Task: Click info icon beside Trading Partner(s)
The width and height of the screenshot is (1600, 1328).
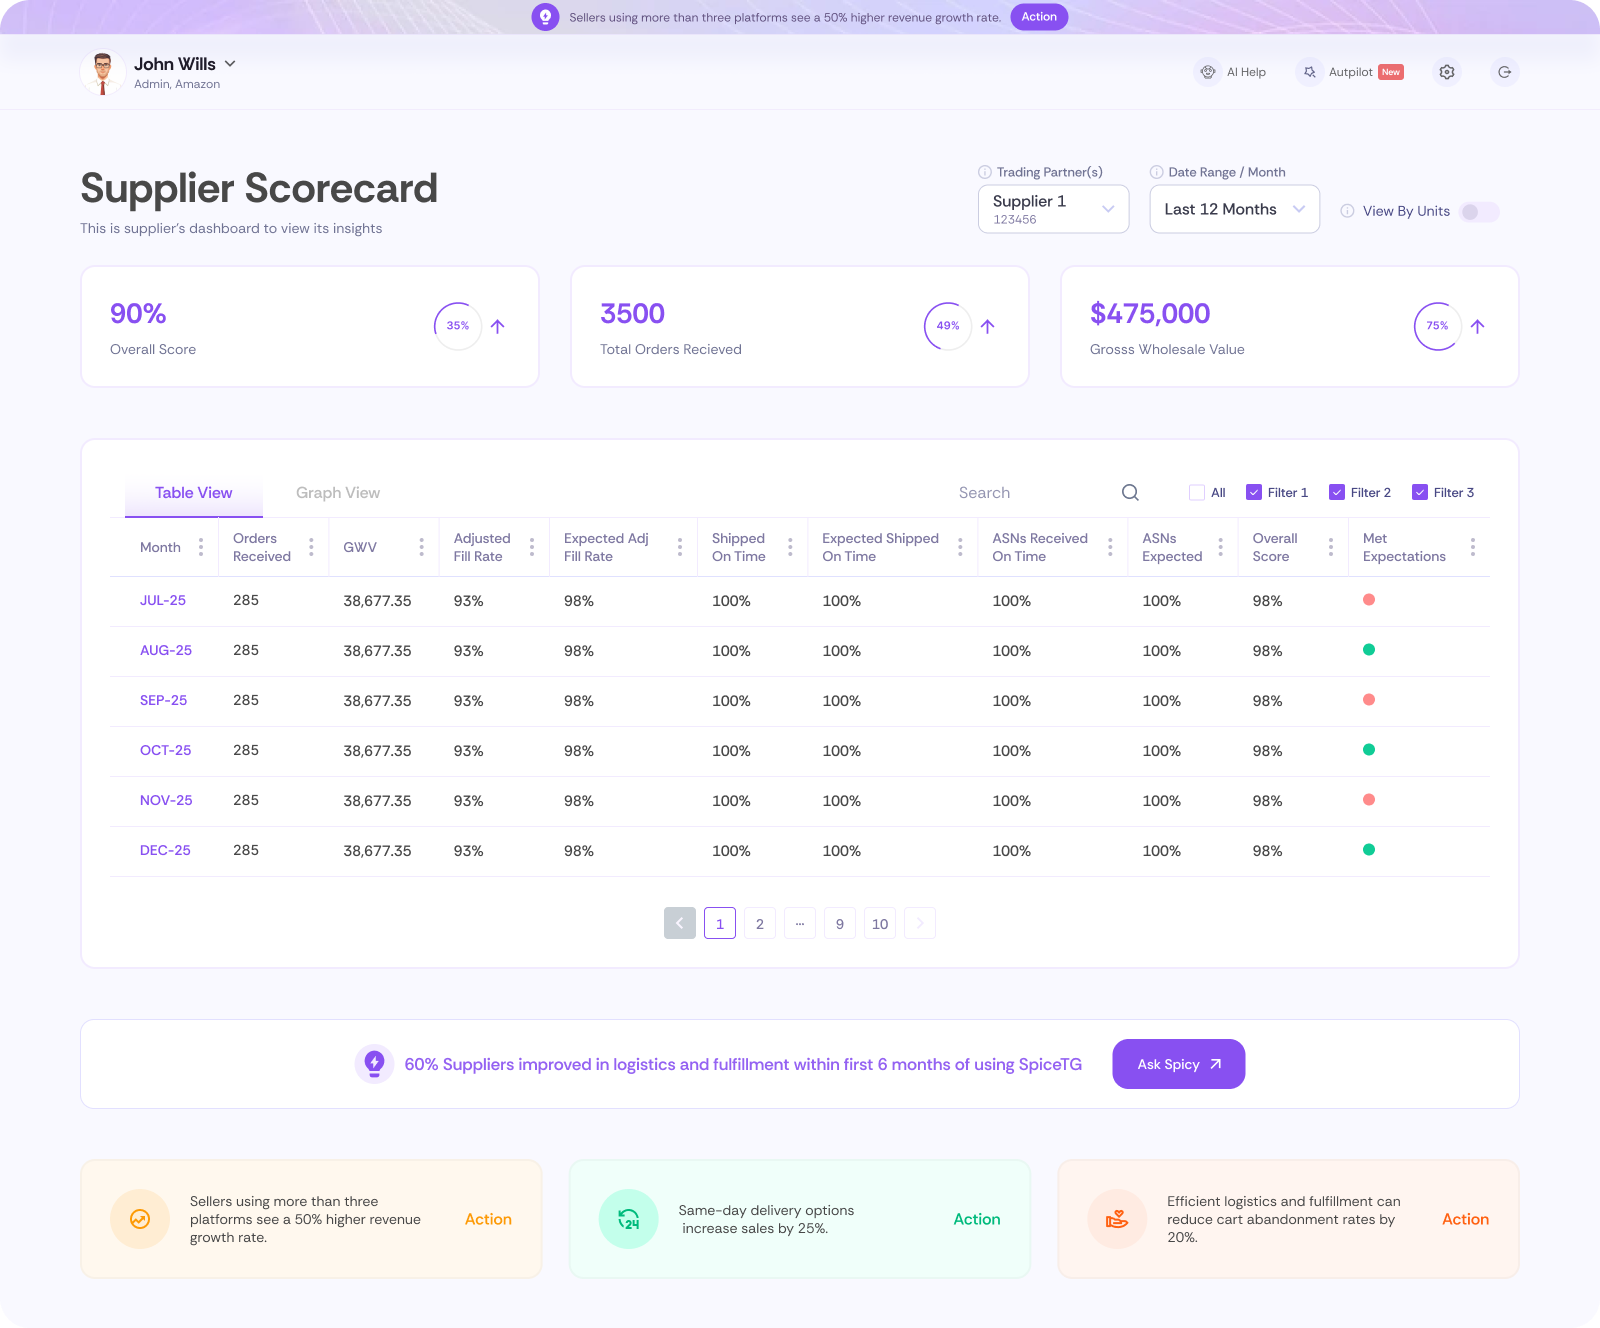Action: pos(985,172)
